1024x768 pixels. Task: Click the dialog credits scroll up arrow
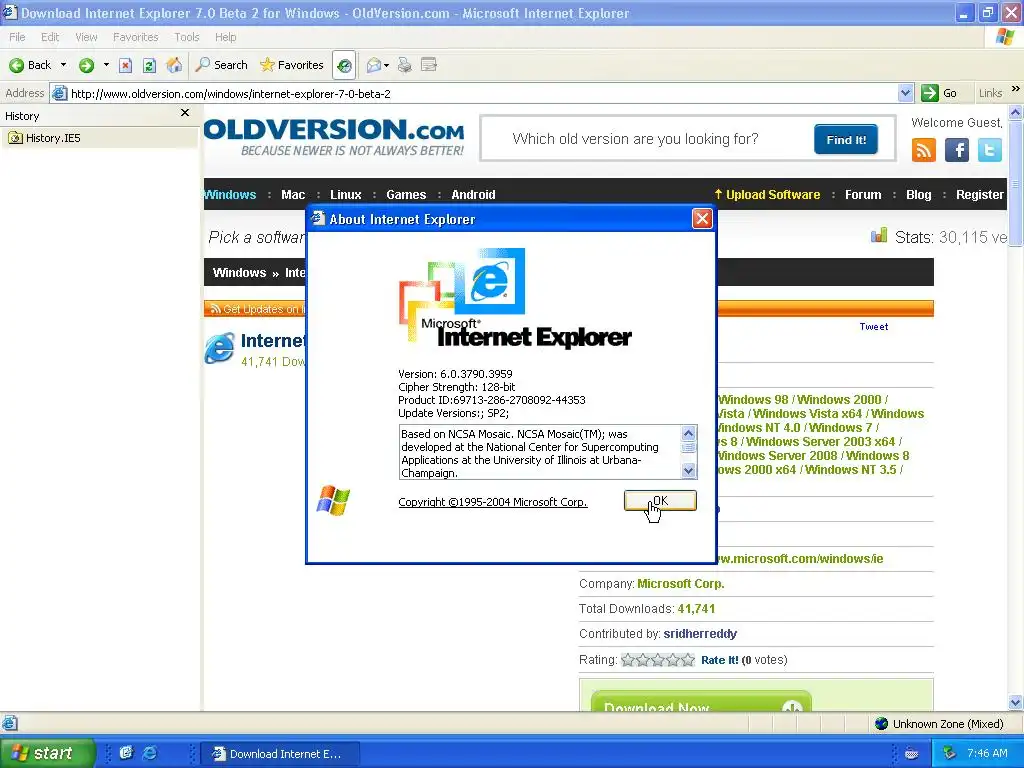tap(688, 434)
